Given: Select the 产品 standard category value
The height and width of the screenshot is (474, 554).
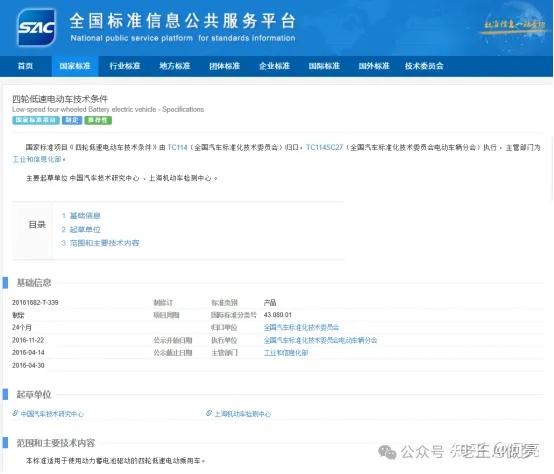Looking at the screenshot, I should [x=270, y=302].
